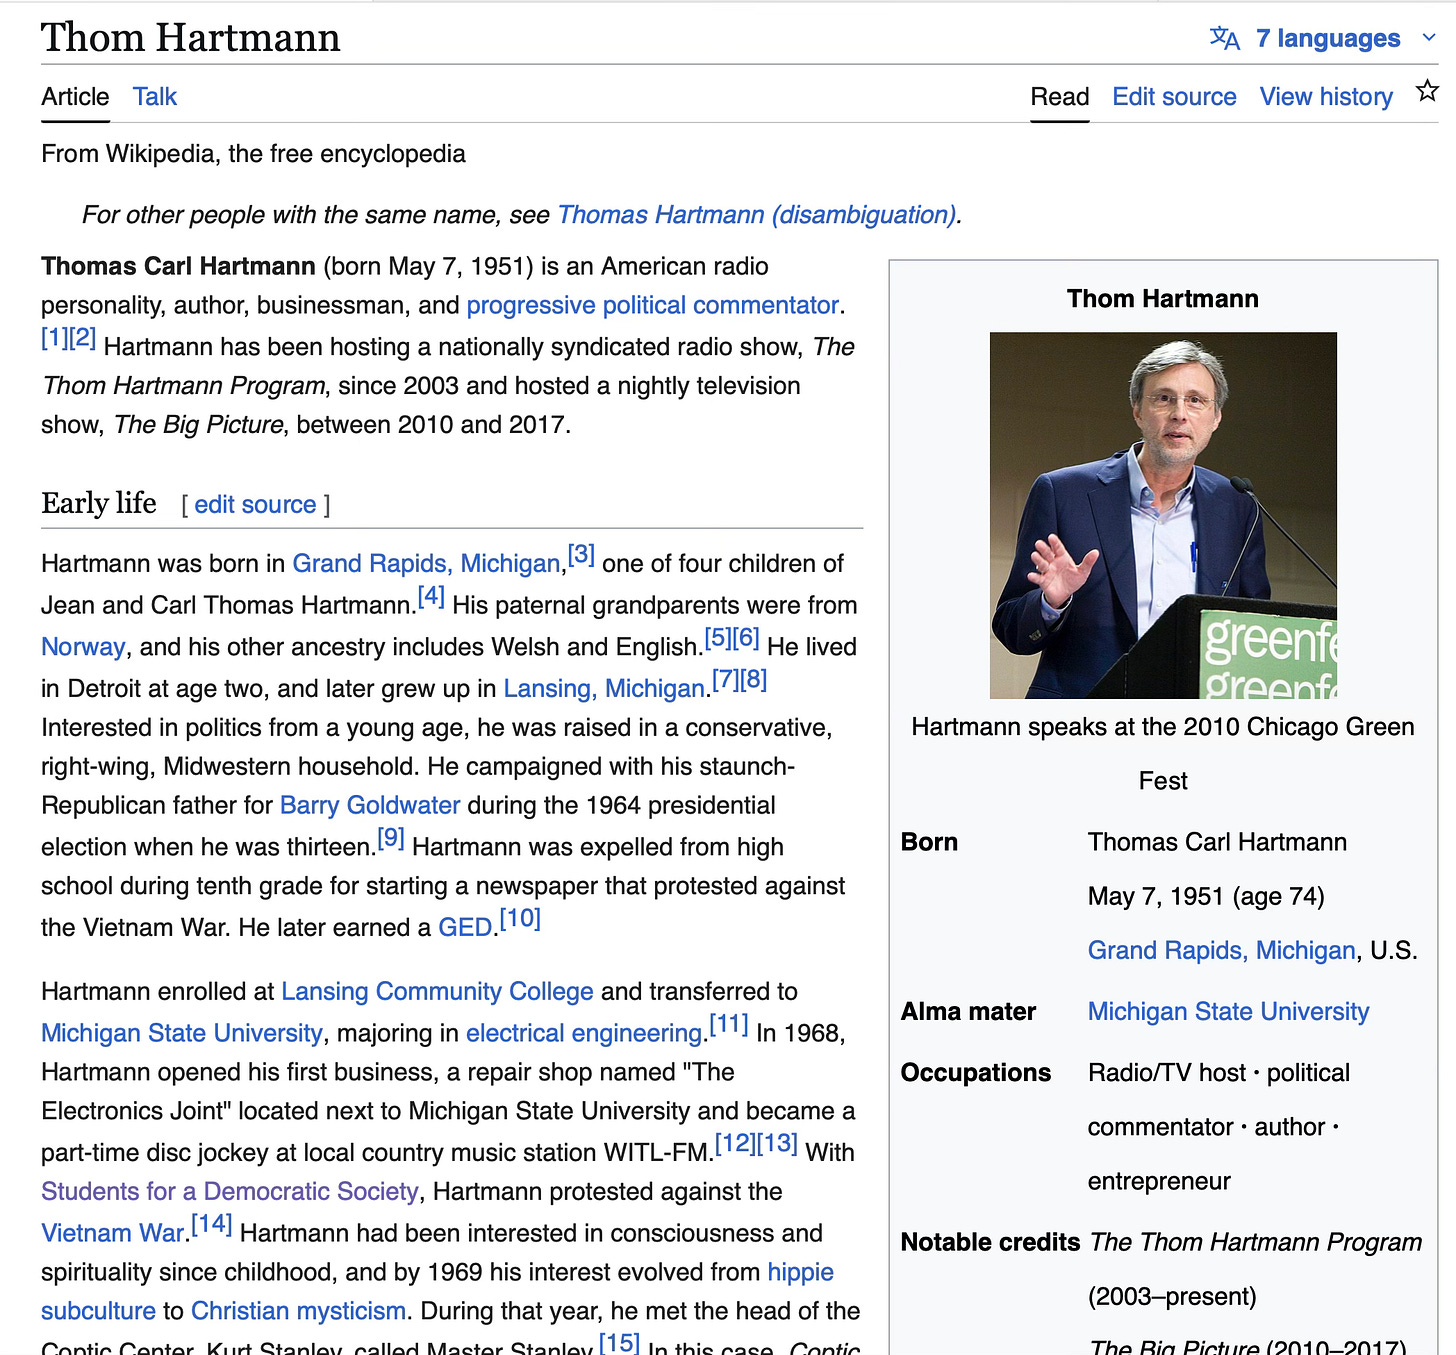Jump to citation [8]
The image size is (1456, 1355).
(x=753, y=680)
